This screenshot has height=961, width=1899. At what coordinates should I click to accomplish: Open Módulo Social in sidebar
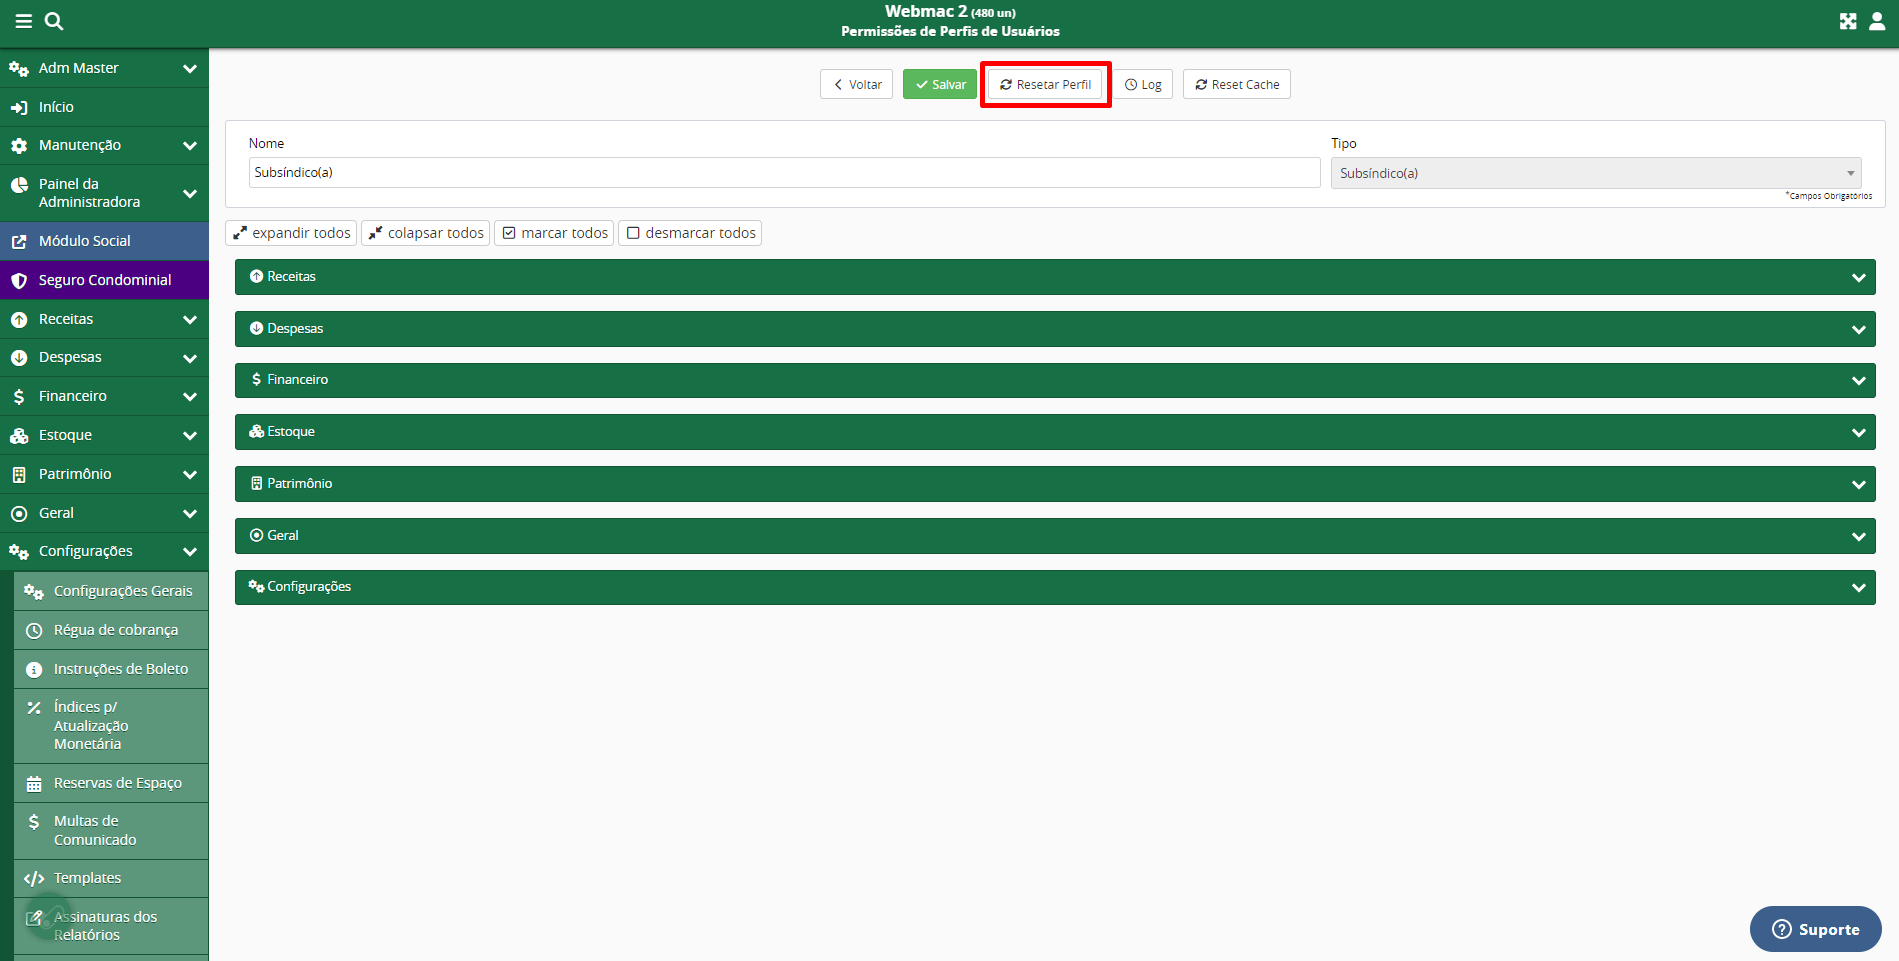pos(85,241)
